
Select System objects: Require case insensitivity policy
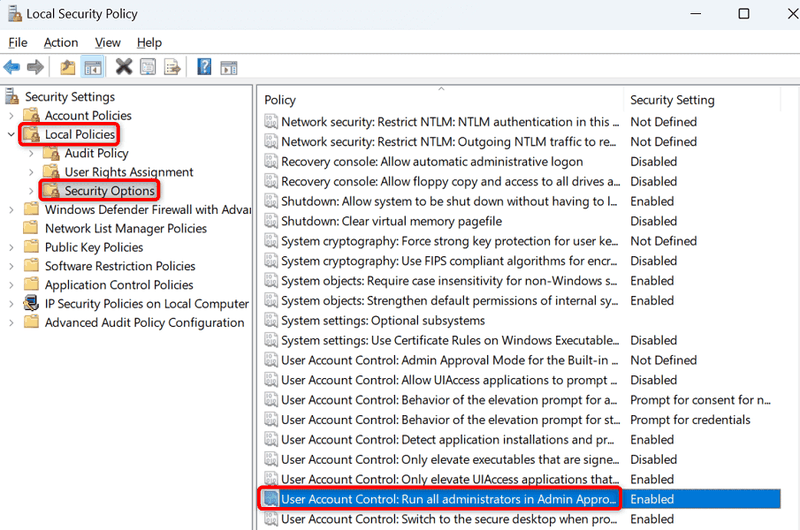pos(449,281)
